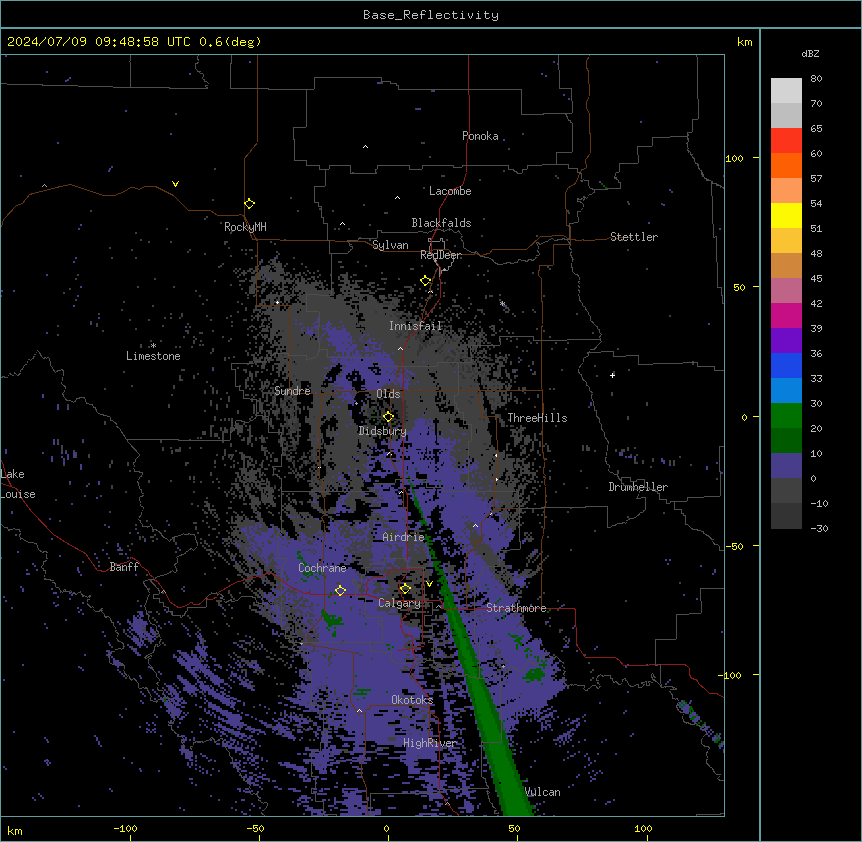Click the 80 value label in dBZ legend
Screen dimensions: 862x842
click(816, 79)
